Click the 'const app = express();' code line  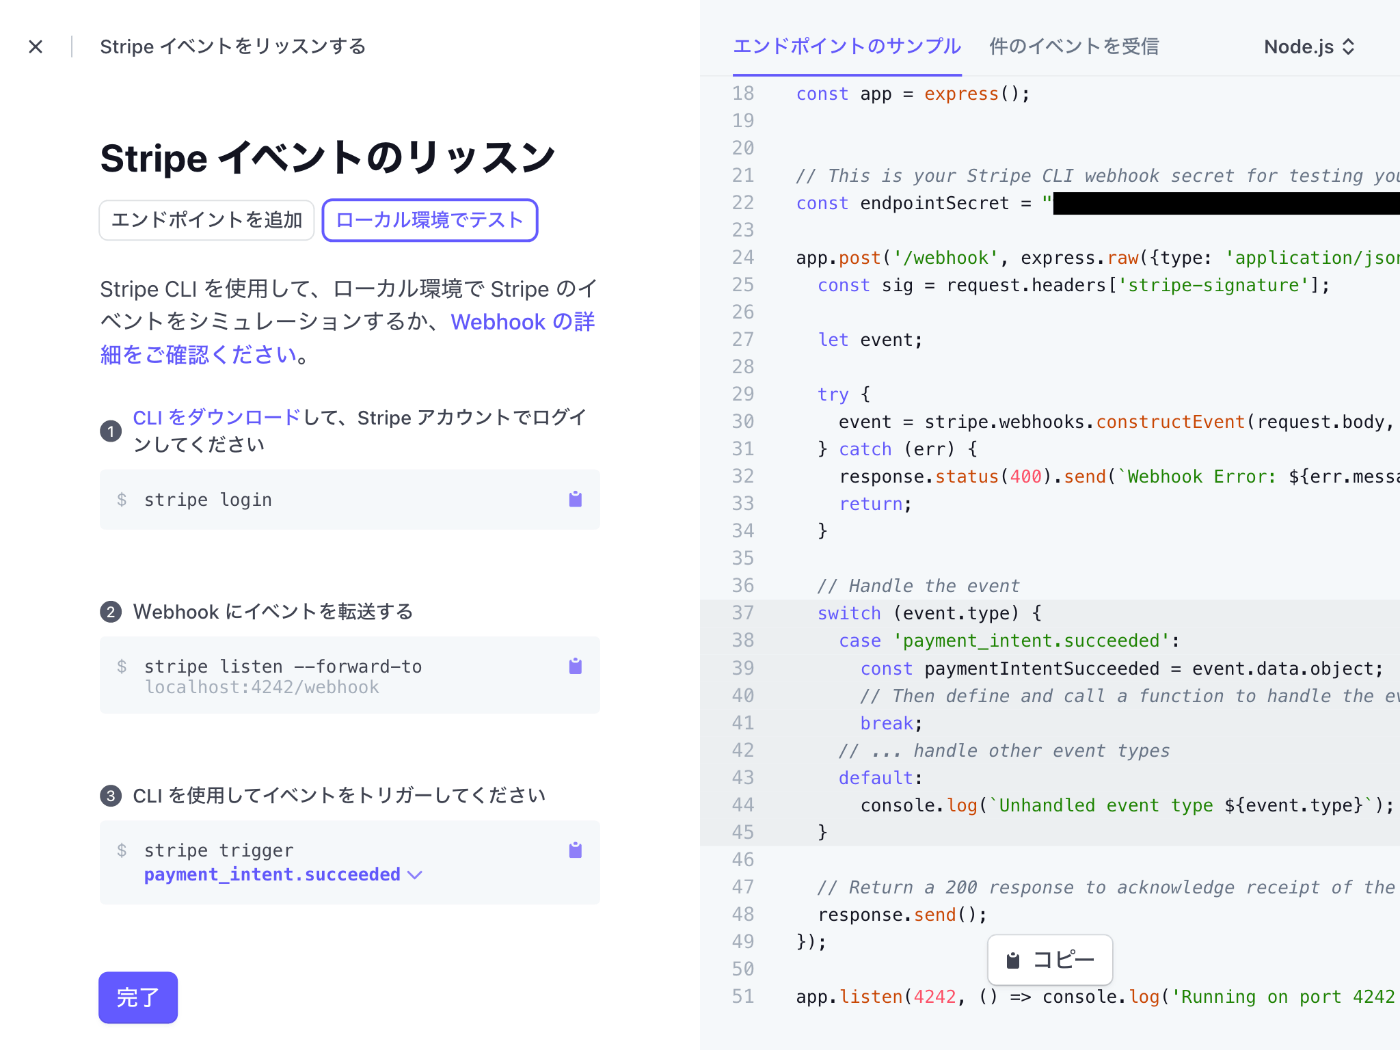click(913, 94)
